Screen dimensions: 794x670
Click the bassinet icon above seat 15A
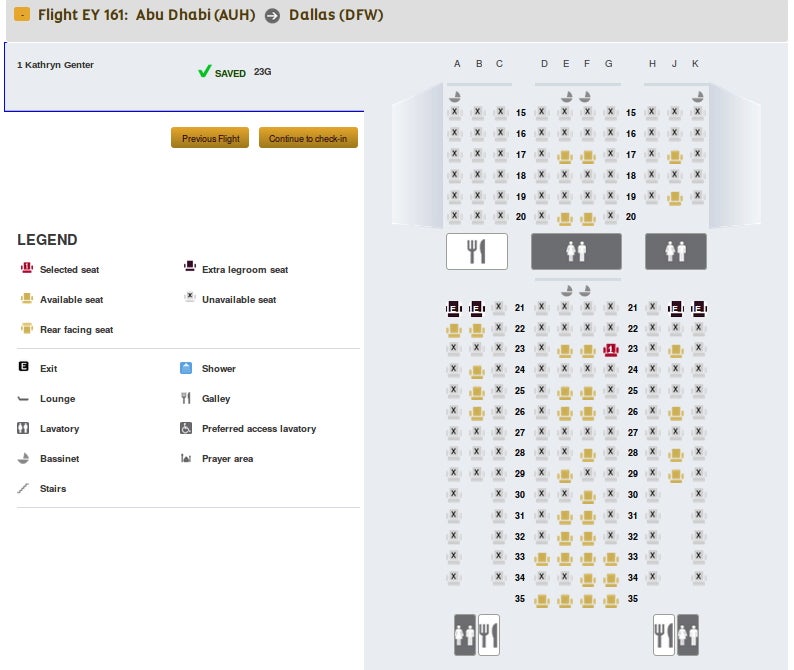(x=455, y=96)
